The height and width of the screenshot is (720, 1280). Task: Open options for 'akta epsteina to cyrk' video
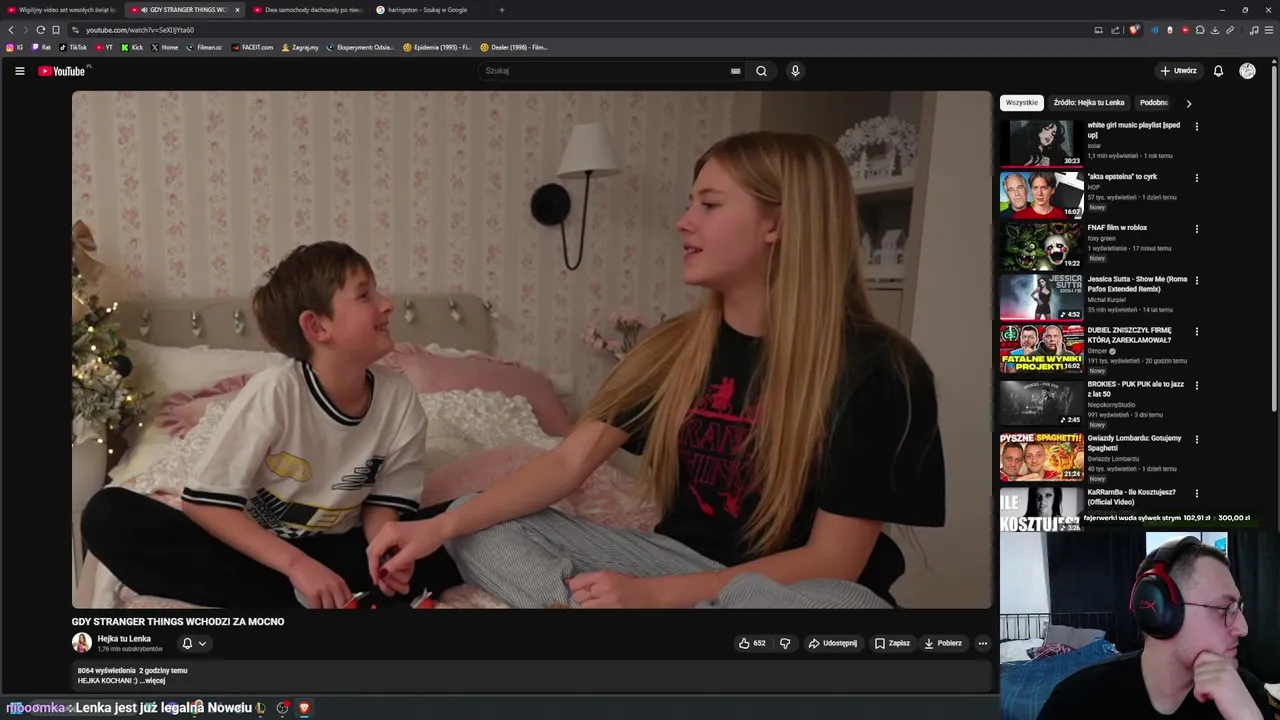coord(1196,178)
